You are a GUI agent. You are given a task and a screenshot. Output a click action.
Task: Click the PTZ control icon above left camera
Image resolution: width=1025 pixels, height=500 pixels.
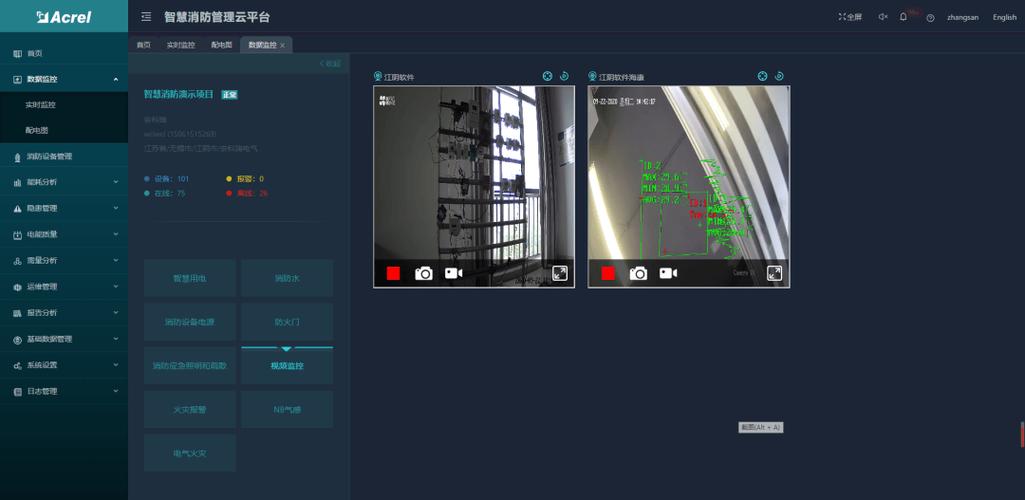548,76
